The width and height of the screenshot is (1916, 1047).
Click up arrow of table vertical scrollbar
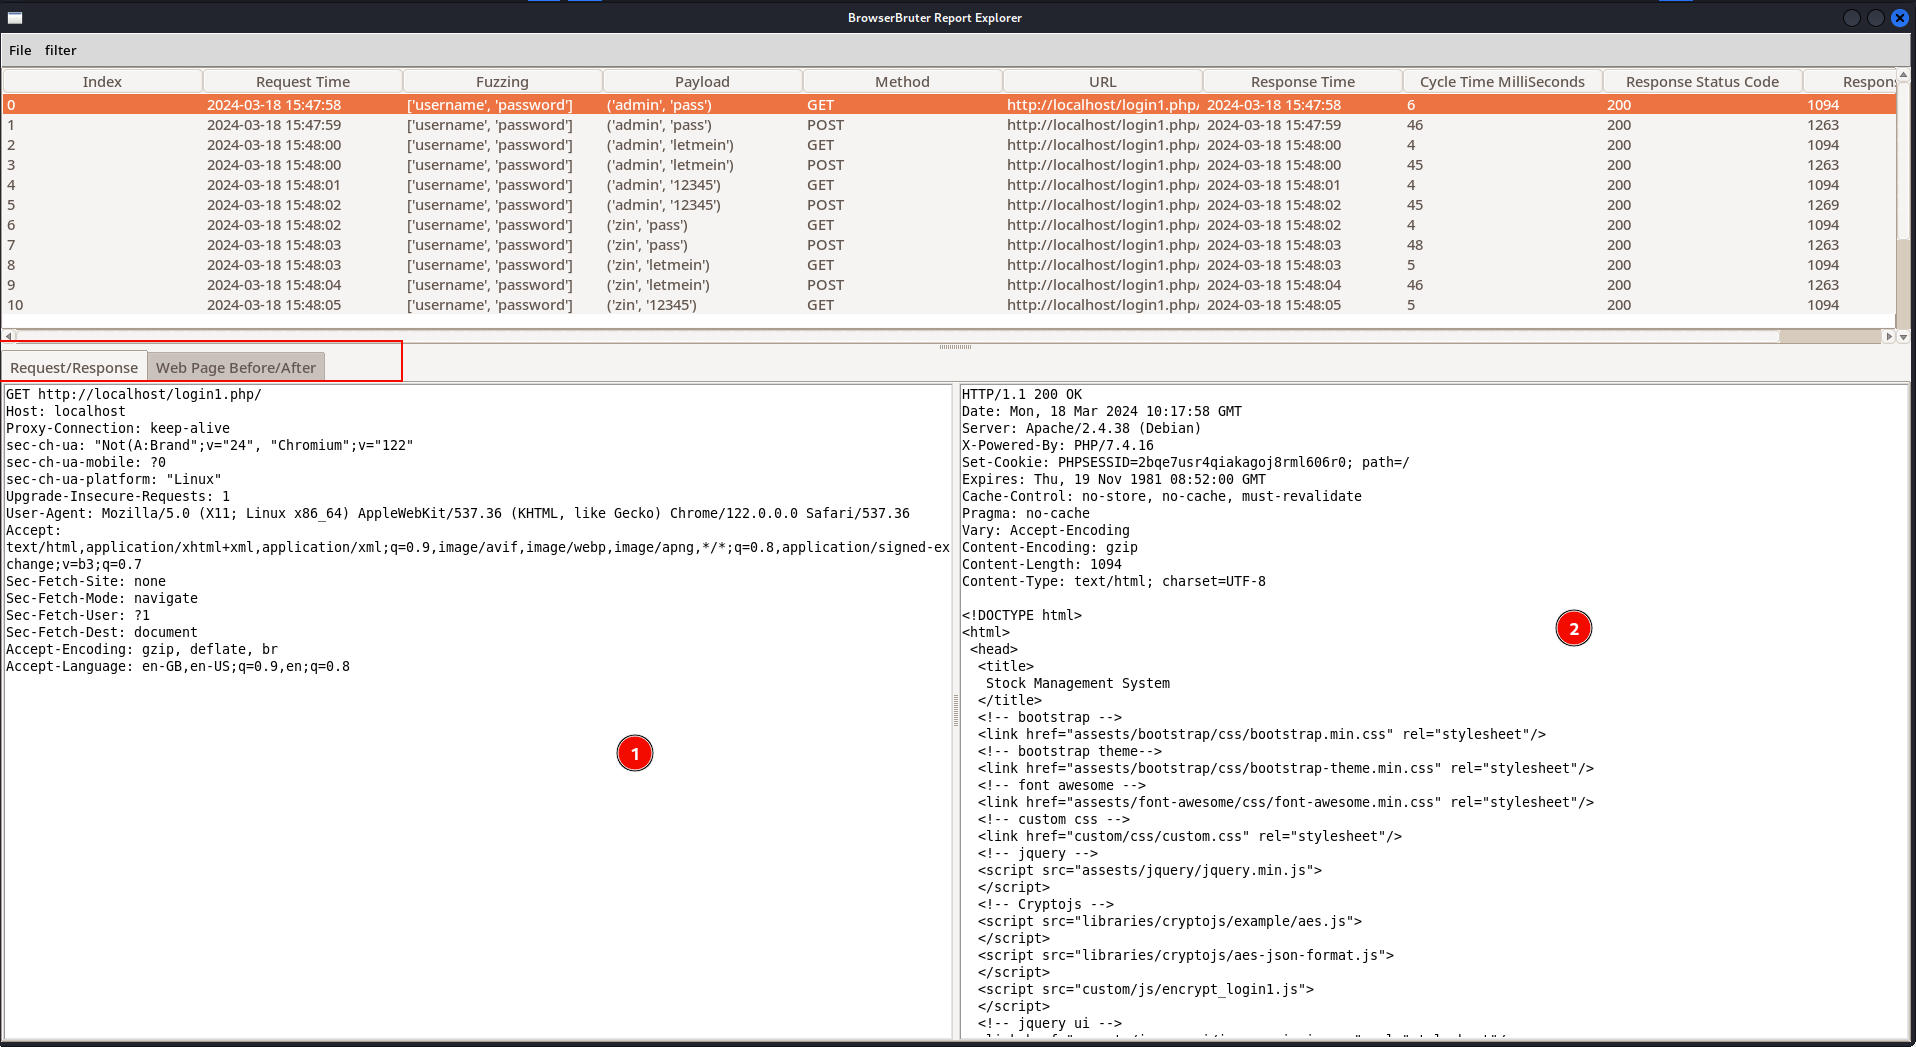(1903, 75)
